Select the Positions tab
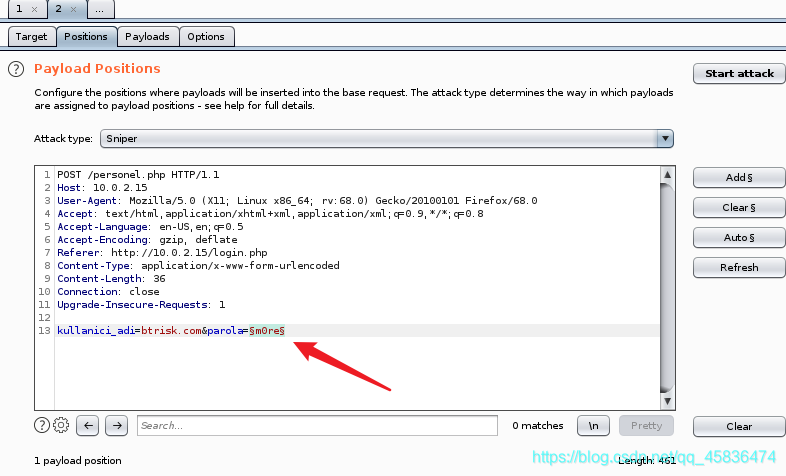The height and width of the screenshot is (476, 786). tap(86, 37)
